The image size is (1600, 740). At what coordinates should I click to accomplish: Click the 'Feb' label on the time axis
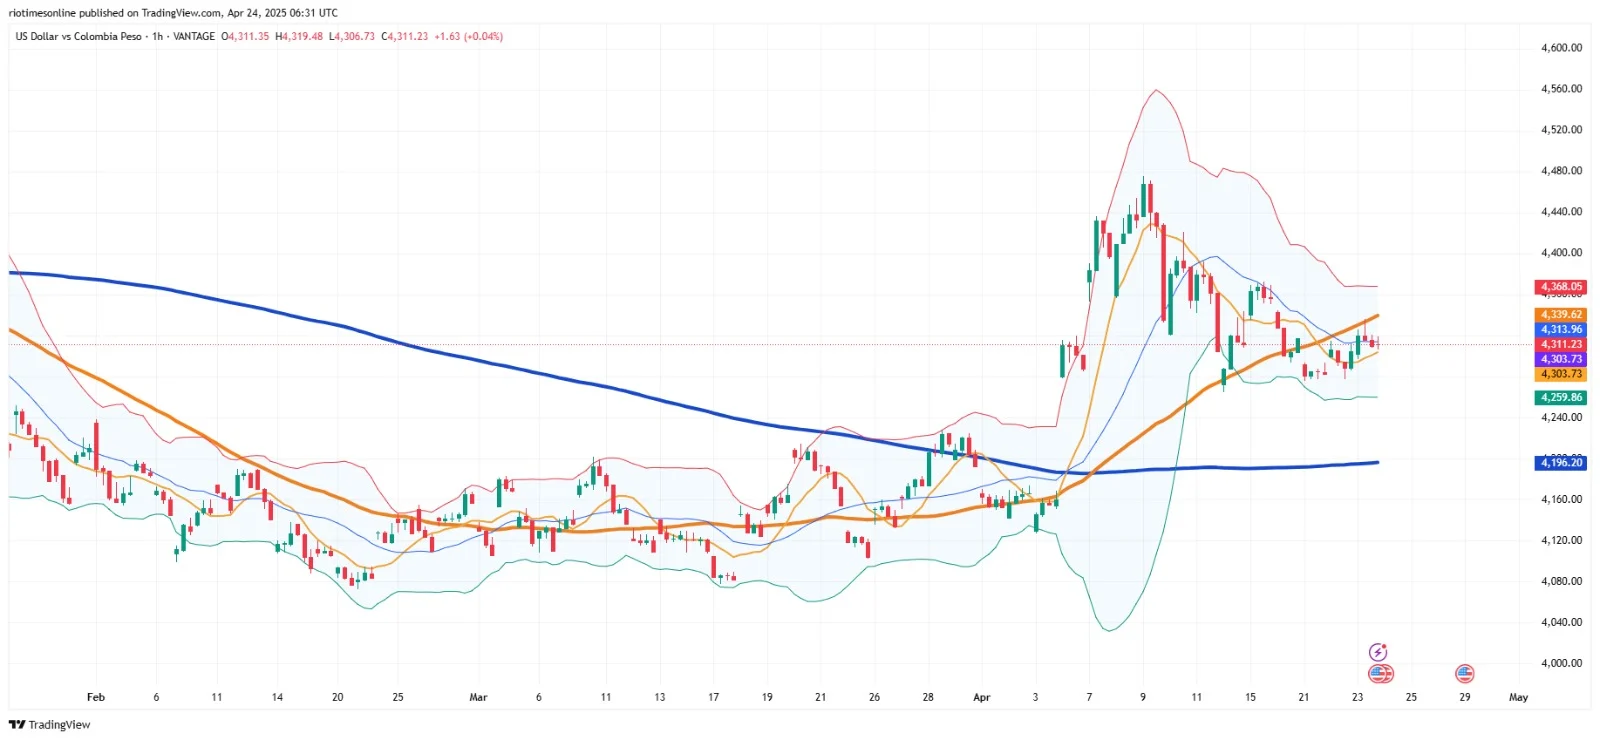(96, 697)
